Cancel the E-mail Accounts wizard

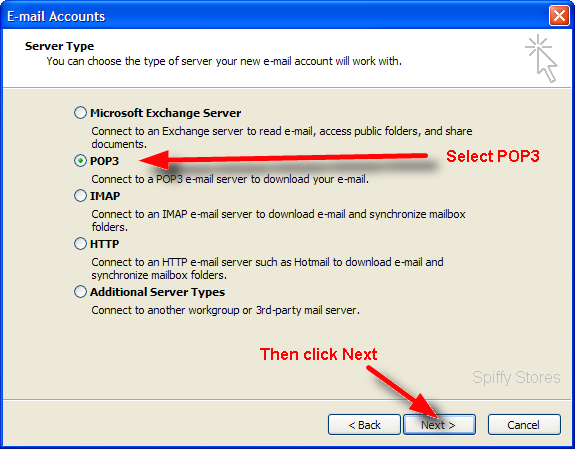[524, 425]
